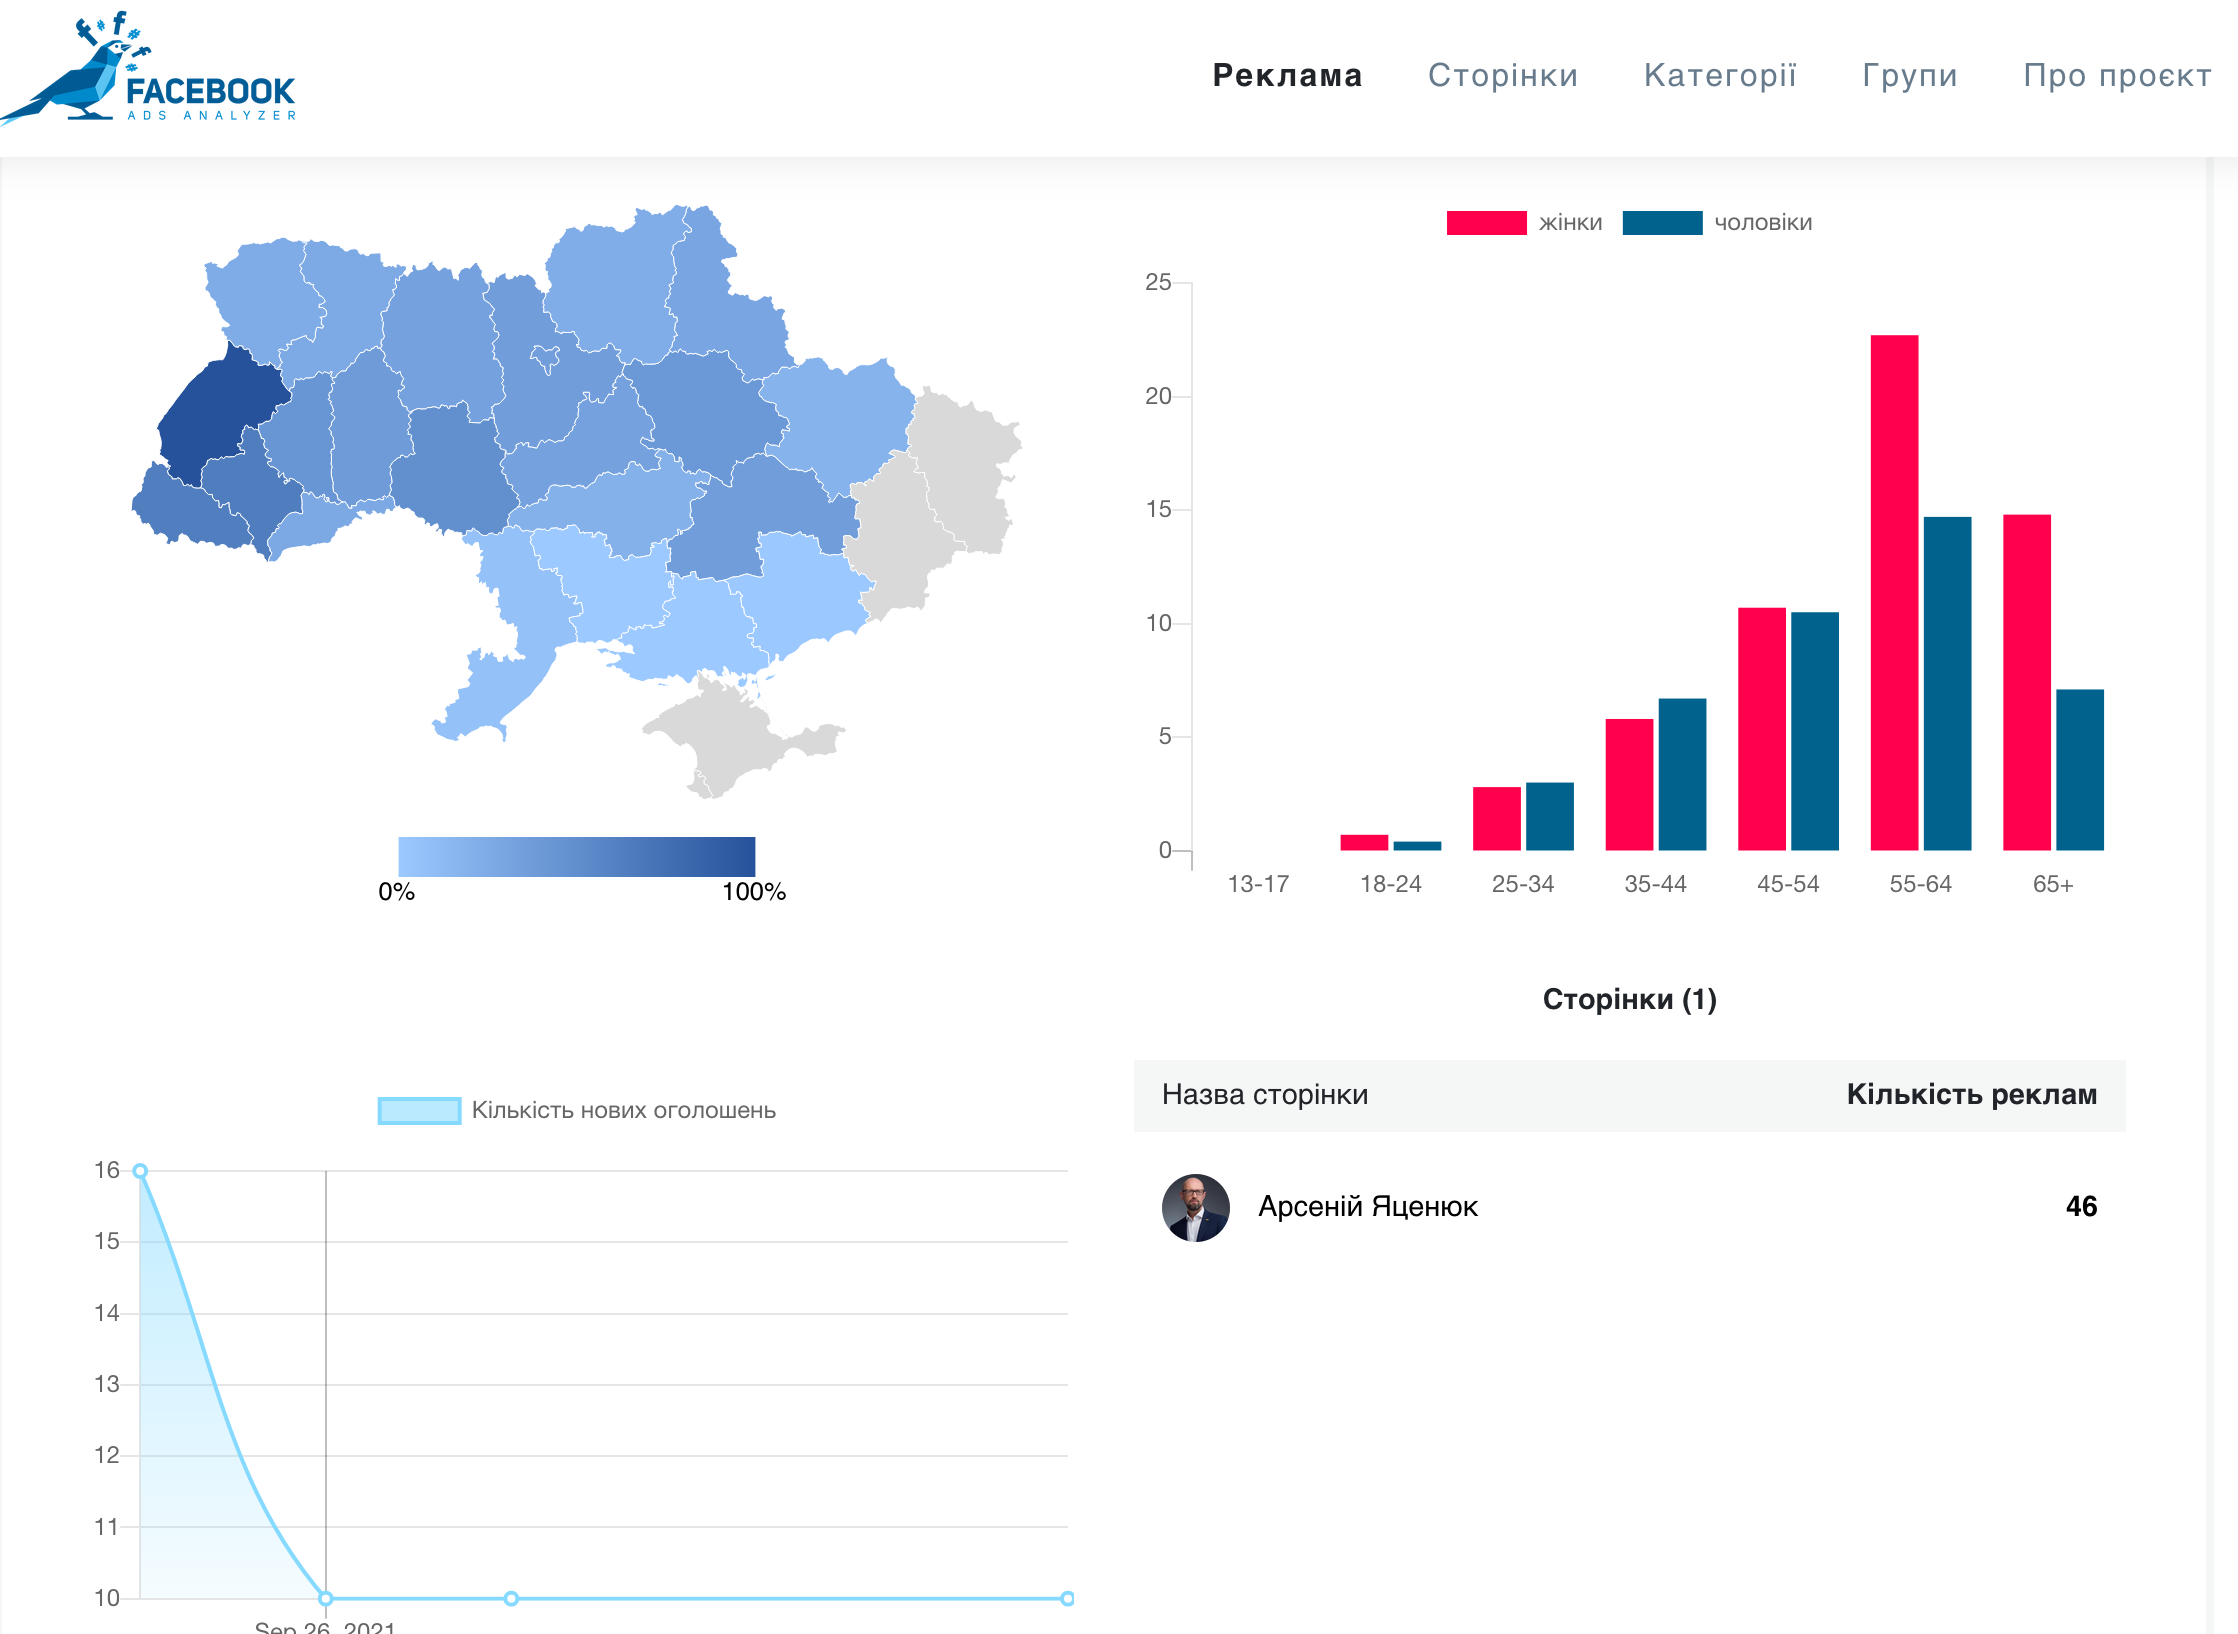Click the line chart point at value 16
The width and height of the screenshot is (2238, 1634).
pyautogui.click(x=140, y=1171)
